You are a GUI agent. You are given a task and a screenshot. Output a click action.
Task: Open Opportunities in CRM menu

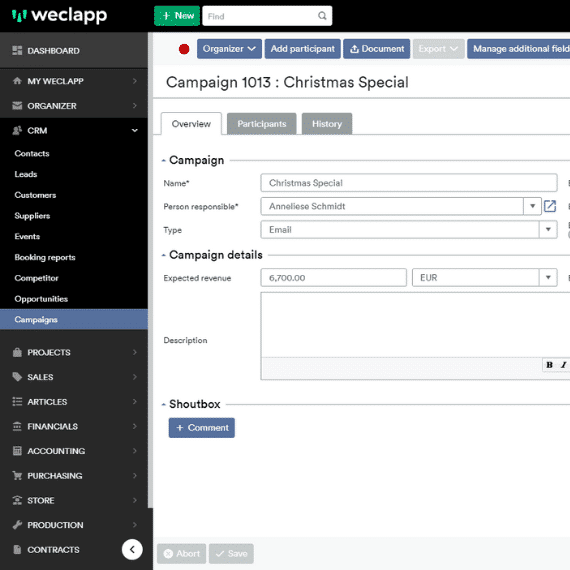(x=41, y=299)
